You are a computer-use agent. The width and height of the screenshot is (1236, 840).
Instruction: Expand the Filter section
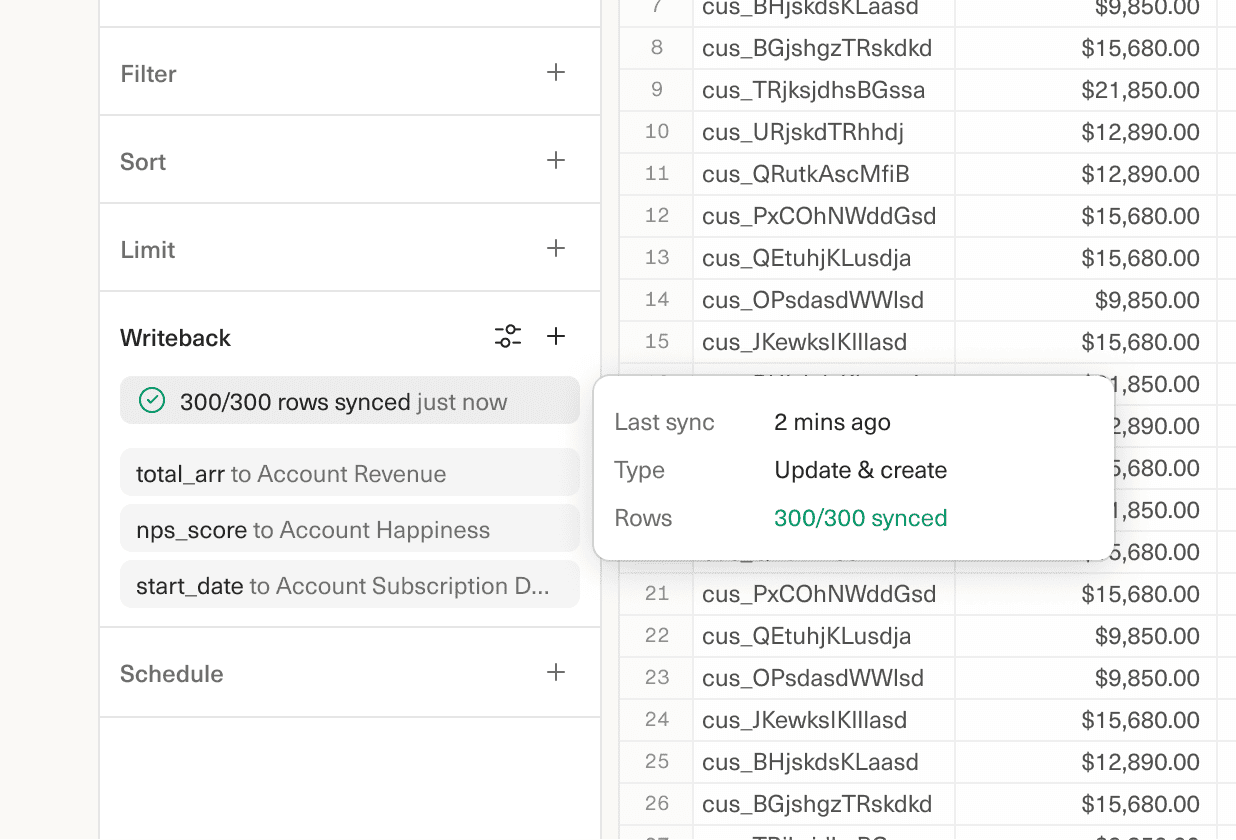pyautogui.click(x=148, y=73)
